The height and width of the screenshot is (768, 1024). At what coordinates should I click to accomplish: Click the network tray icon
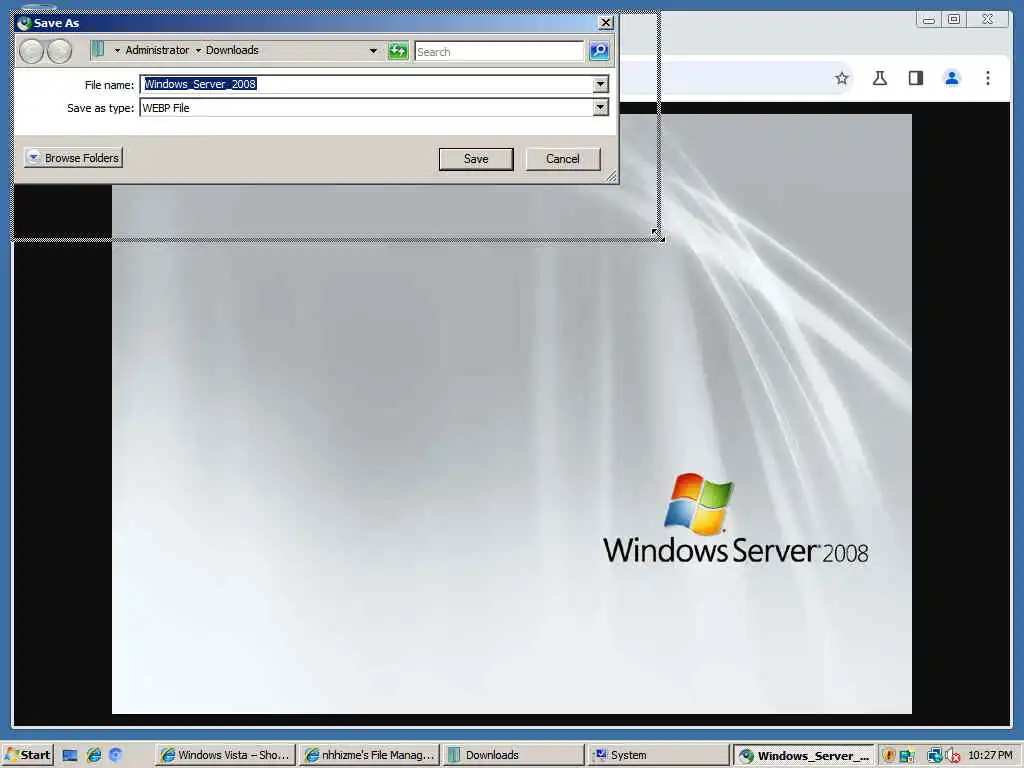pos(935,756)
